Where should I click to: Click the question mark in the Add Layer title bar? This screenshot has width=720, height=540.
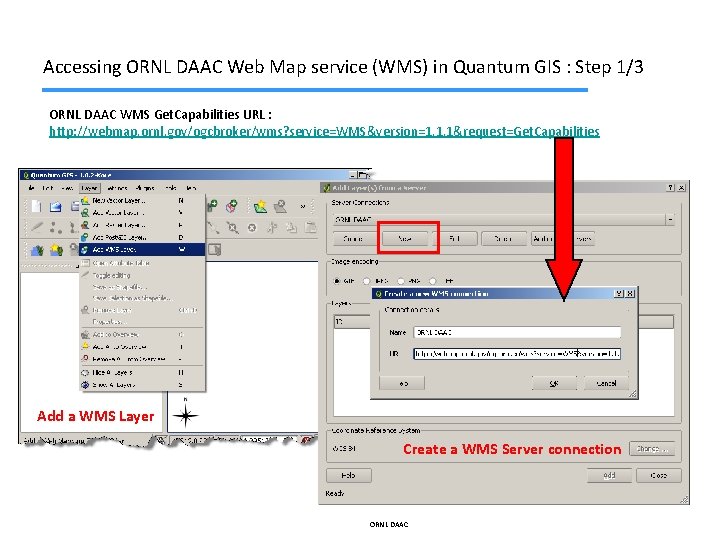click(x=671, y=187)
